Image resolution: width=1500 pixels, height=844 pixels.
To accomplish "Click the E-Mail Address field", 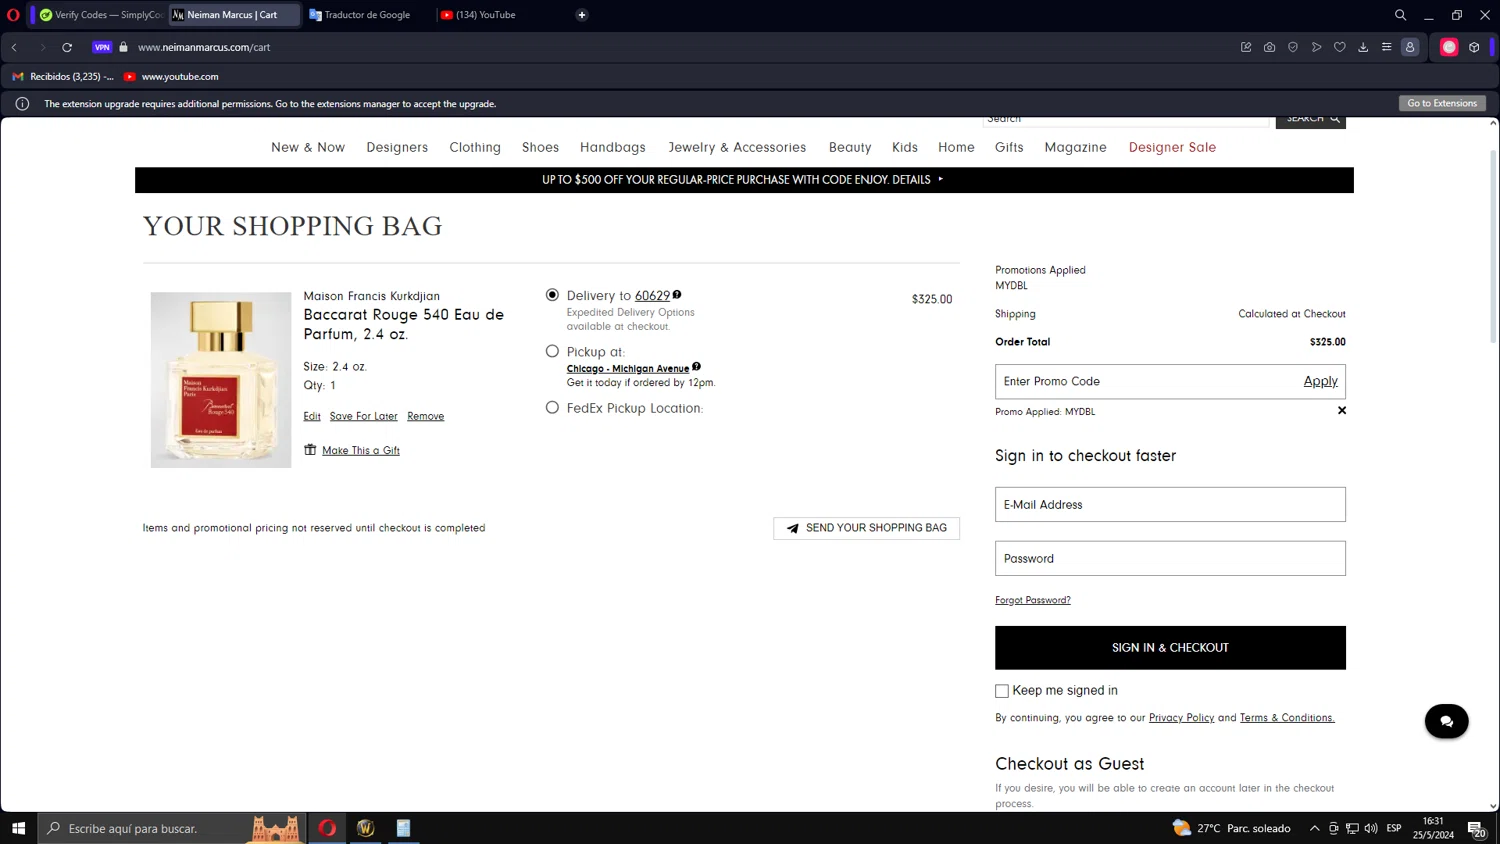I will point(1170,505).
